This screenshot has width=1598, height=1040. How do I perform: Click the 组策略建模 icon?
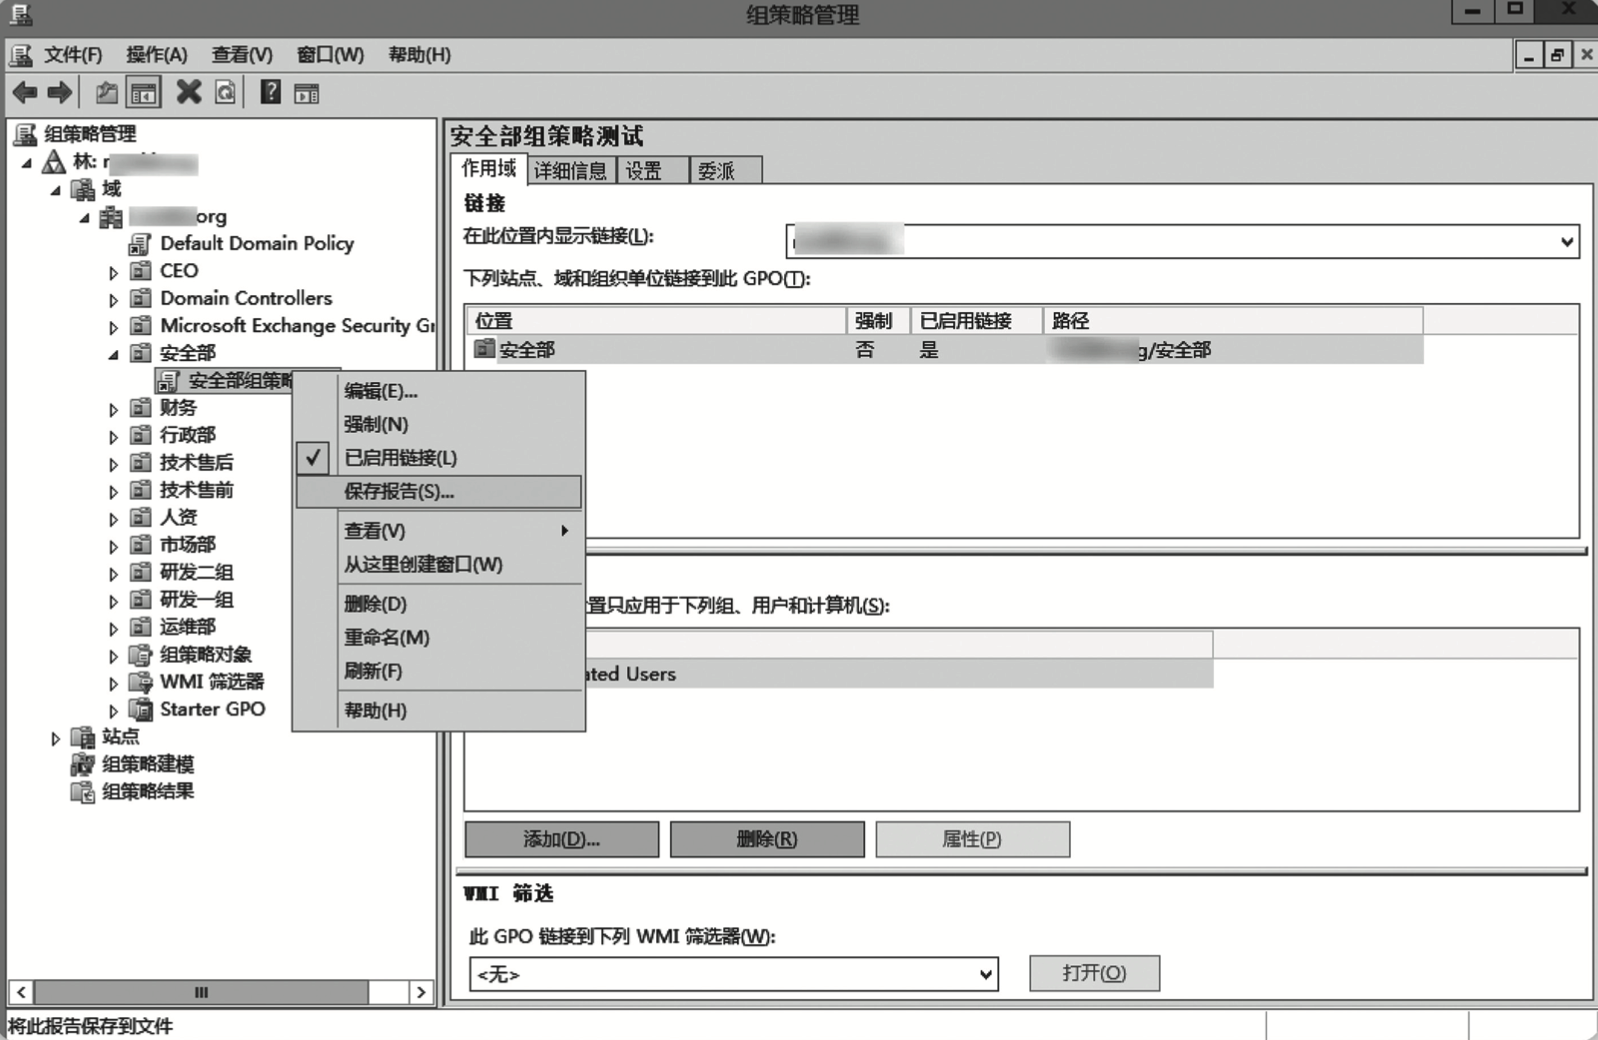coord(83,765)
